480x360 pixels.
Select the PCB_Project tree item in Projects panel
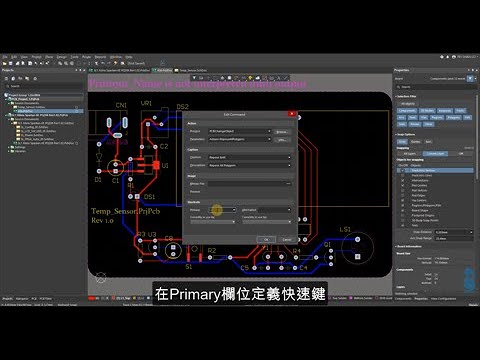click(x=24, y=99)
